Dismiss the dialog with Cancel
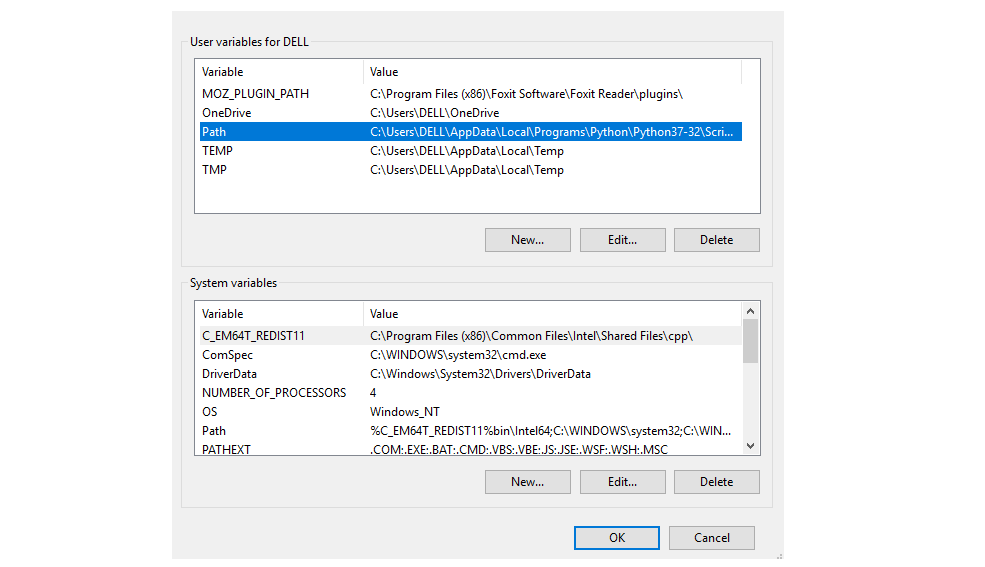Viewport: 985px width, 567px height. click(x=712, y=537)
